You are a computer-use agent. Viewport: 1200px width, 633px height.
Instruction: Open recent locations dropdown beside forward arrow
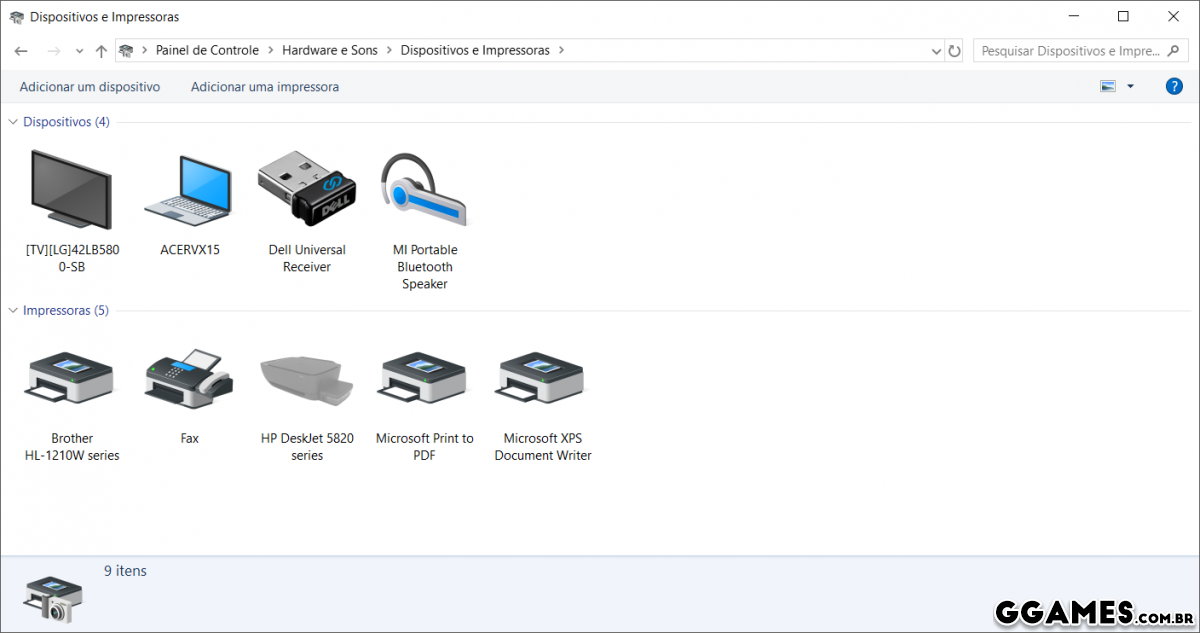79,51
